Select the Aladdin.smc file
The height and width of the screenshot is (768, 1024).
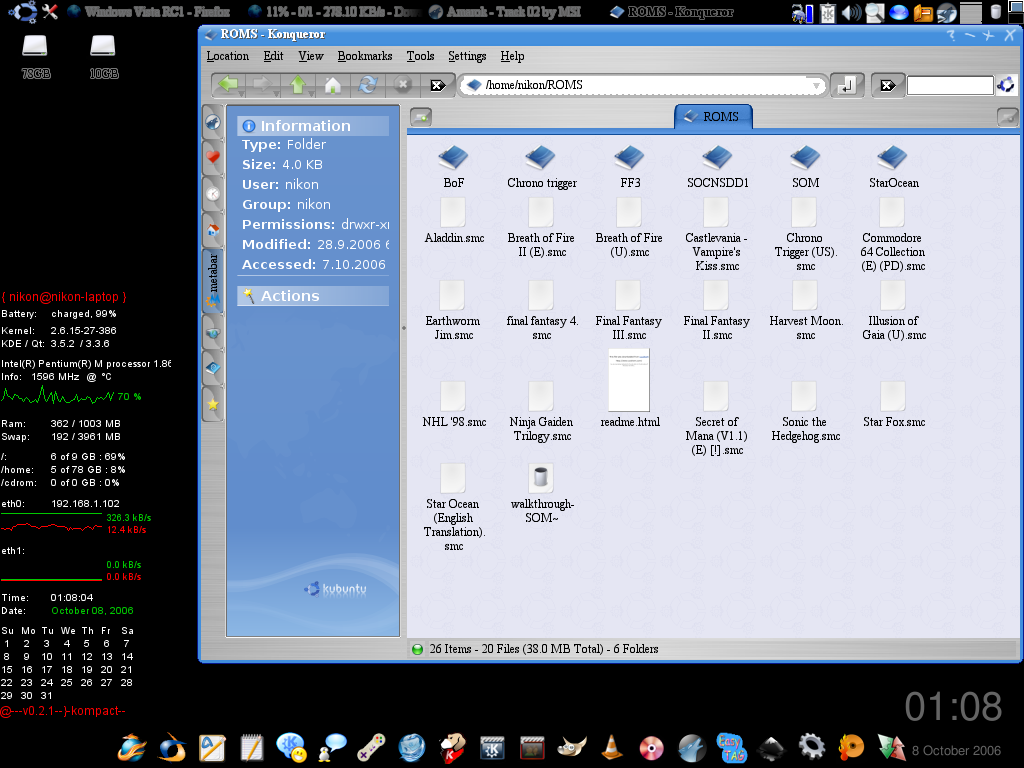tap(454, 222)
